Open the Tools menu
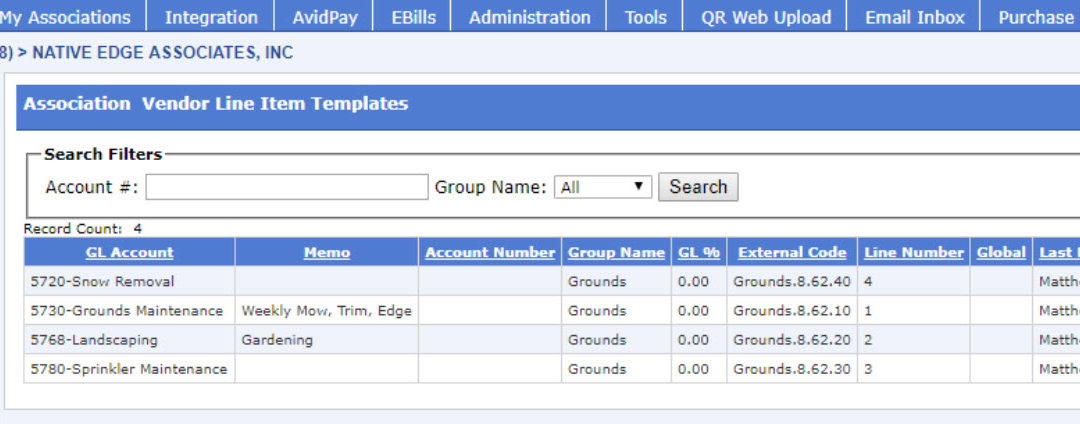 (x=645, y=17)
